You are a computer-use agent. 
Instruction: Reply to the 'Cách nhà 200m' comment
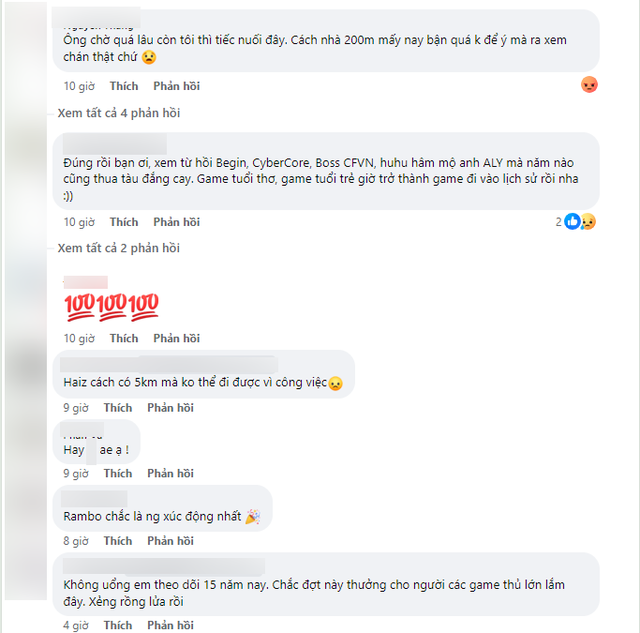[x=176, y=86]
